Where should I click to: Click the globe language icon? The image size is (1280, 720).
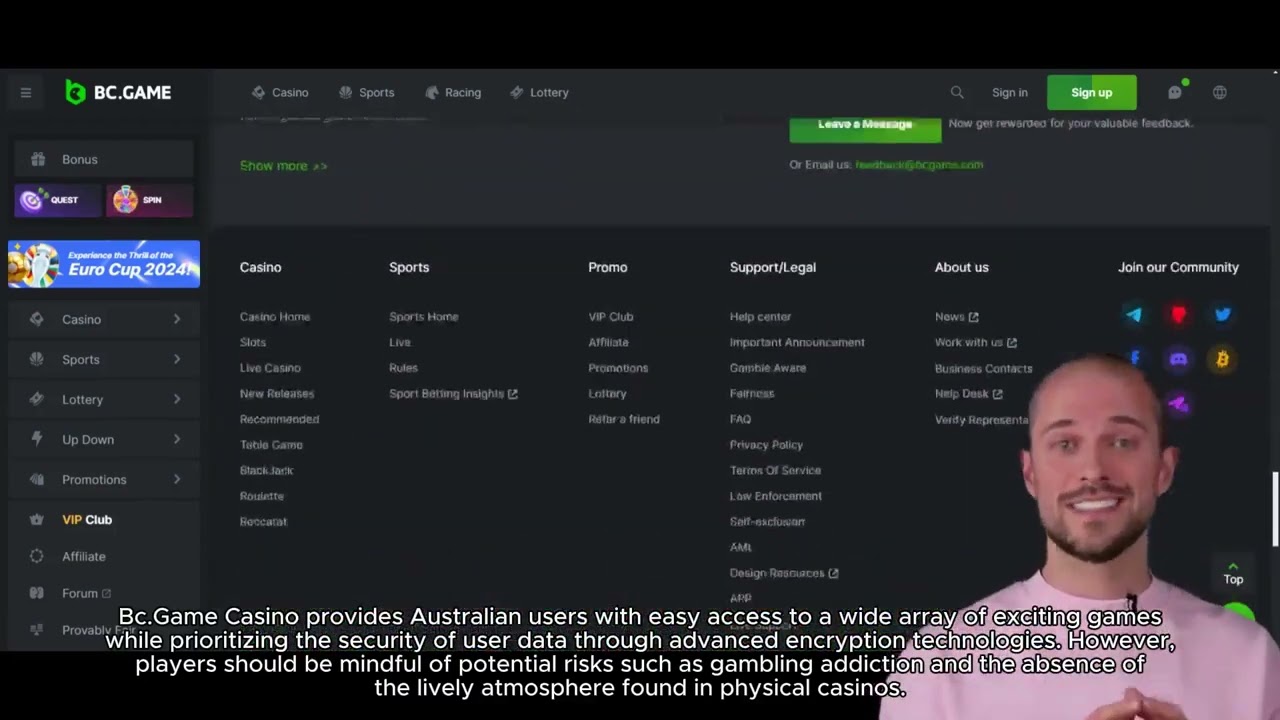[1220, 92]
